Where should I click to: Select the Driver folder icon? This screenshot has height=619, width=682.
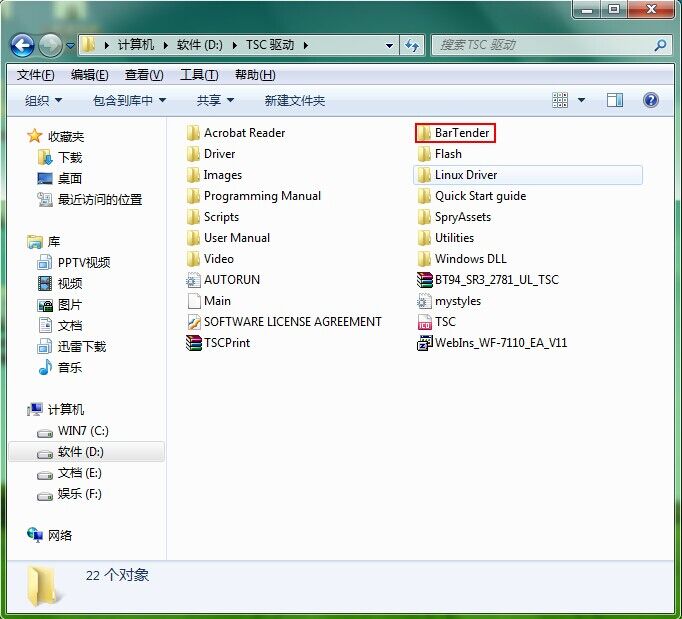(x=193, y=154)
